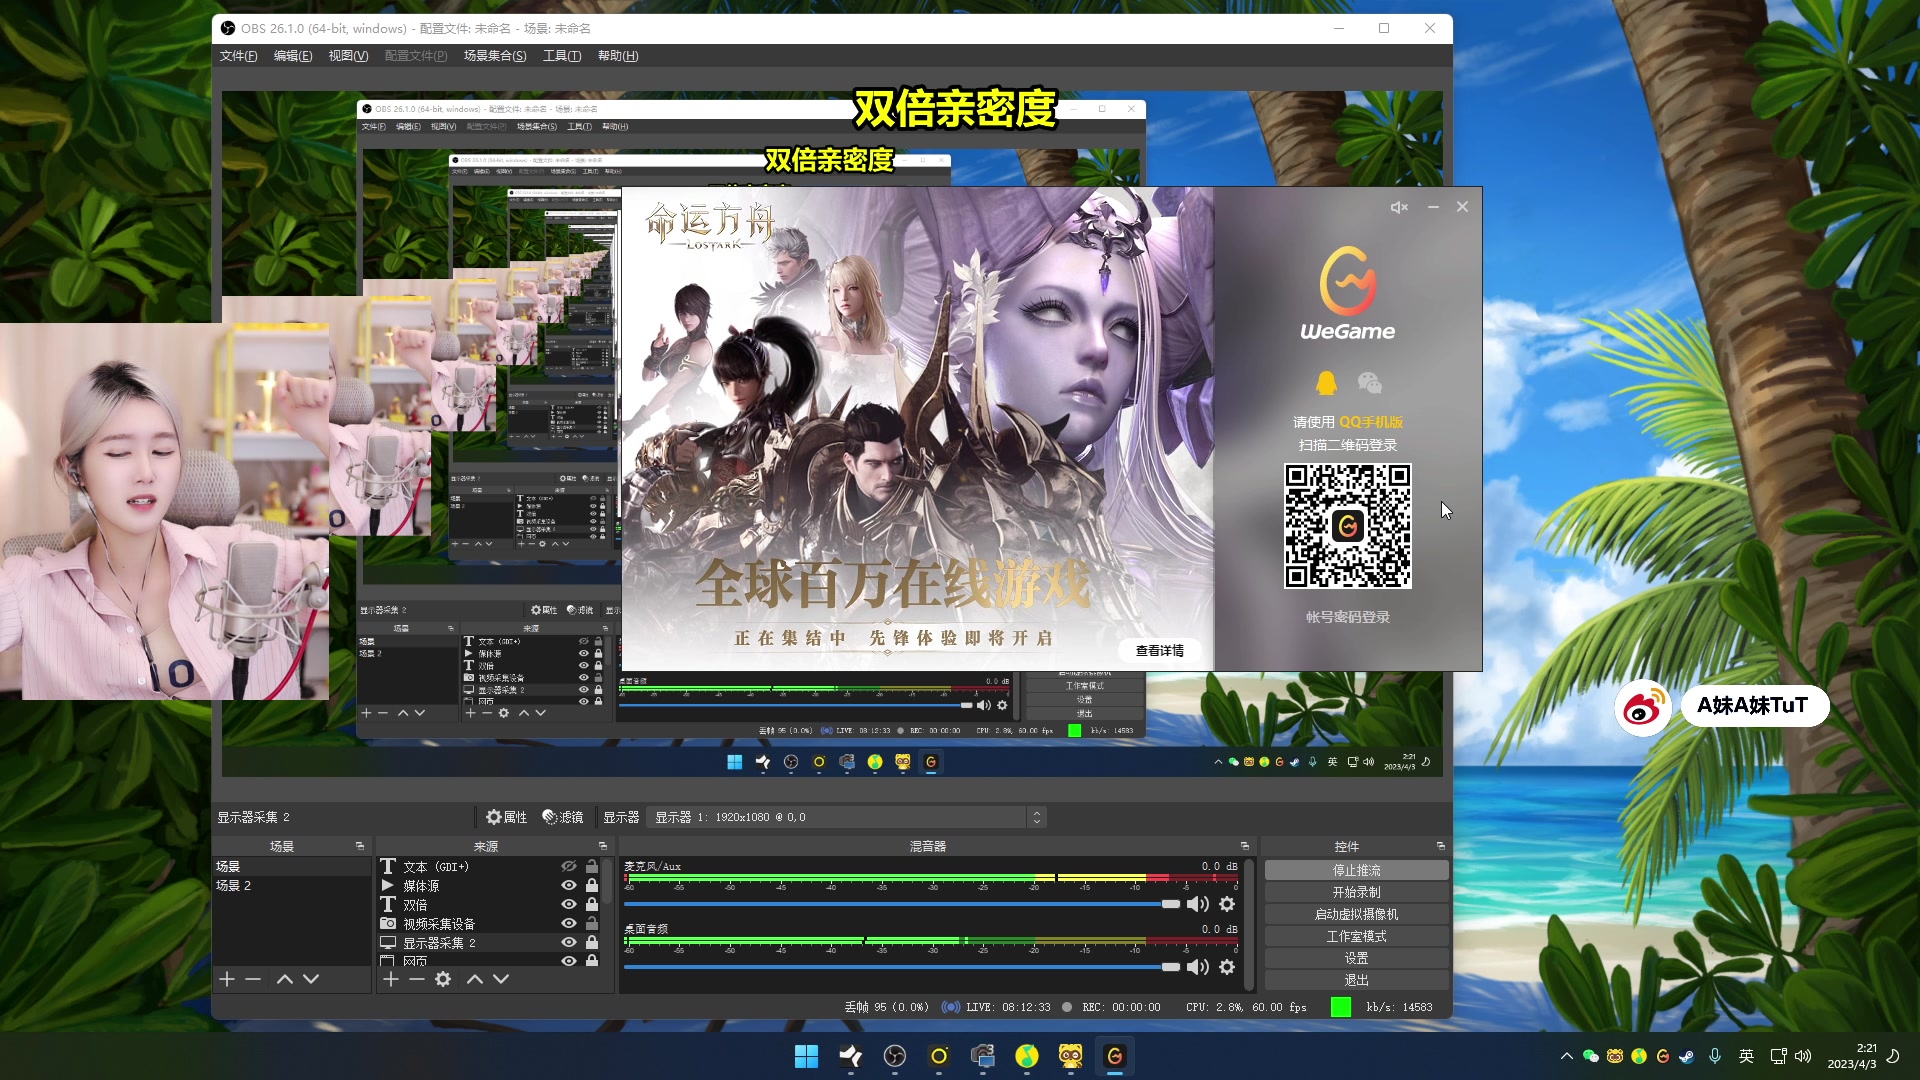Lock the 视频采集设备 source
The height and width of the screenshot is (1080, 1920).
pyautogui.click(x=592, y=923)
